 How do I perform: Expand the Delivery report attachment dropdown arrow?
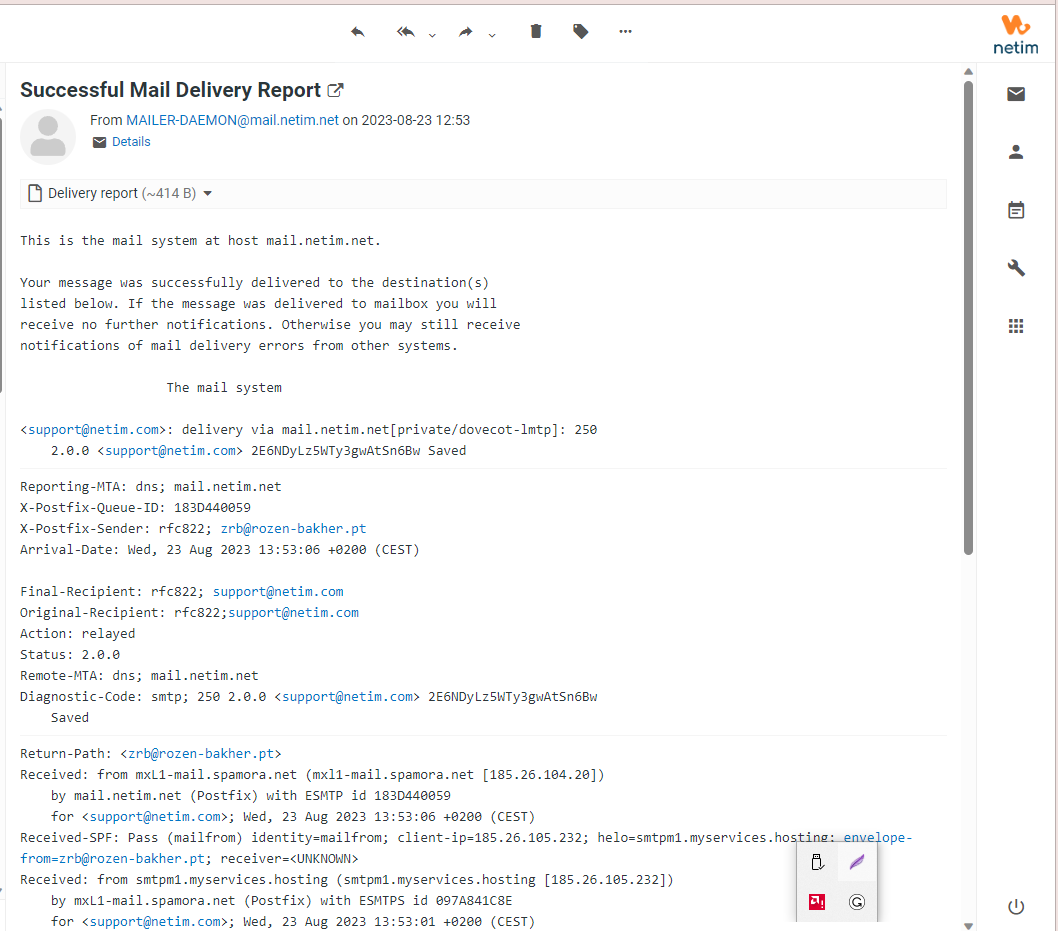(208, 194)
